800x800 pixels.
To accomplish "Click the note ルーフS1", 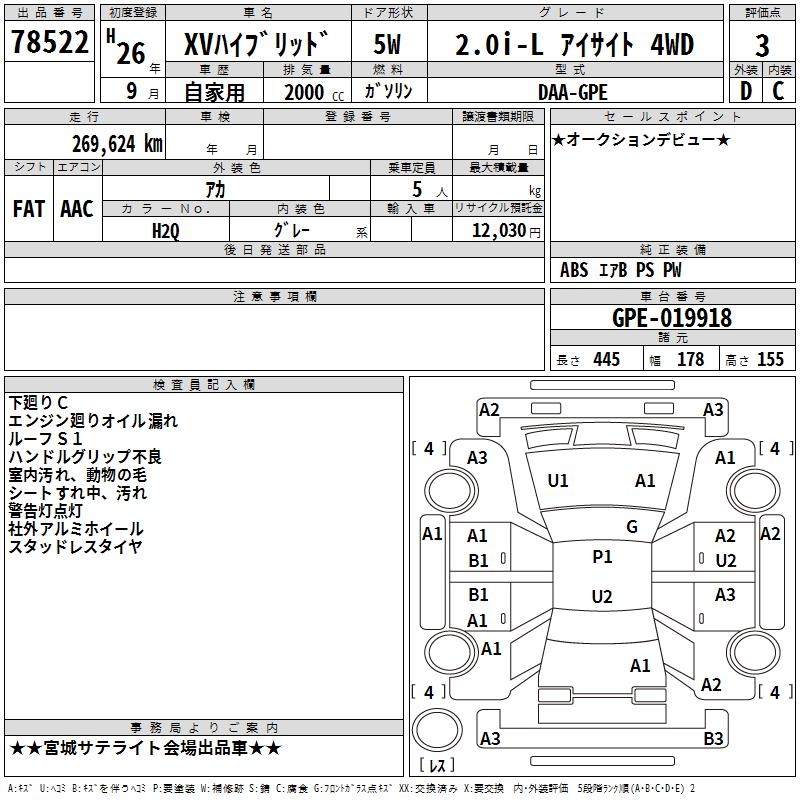I will coord(45,438).
